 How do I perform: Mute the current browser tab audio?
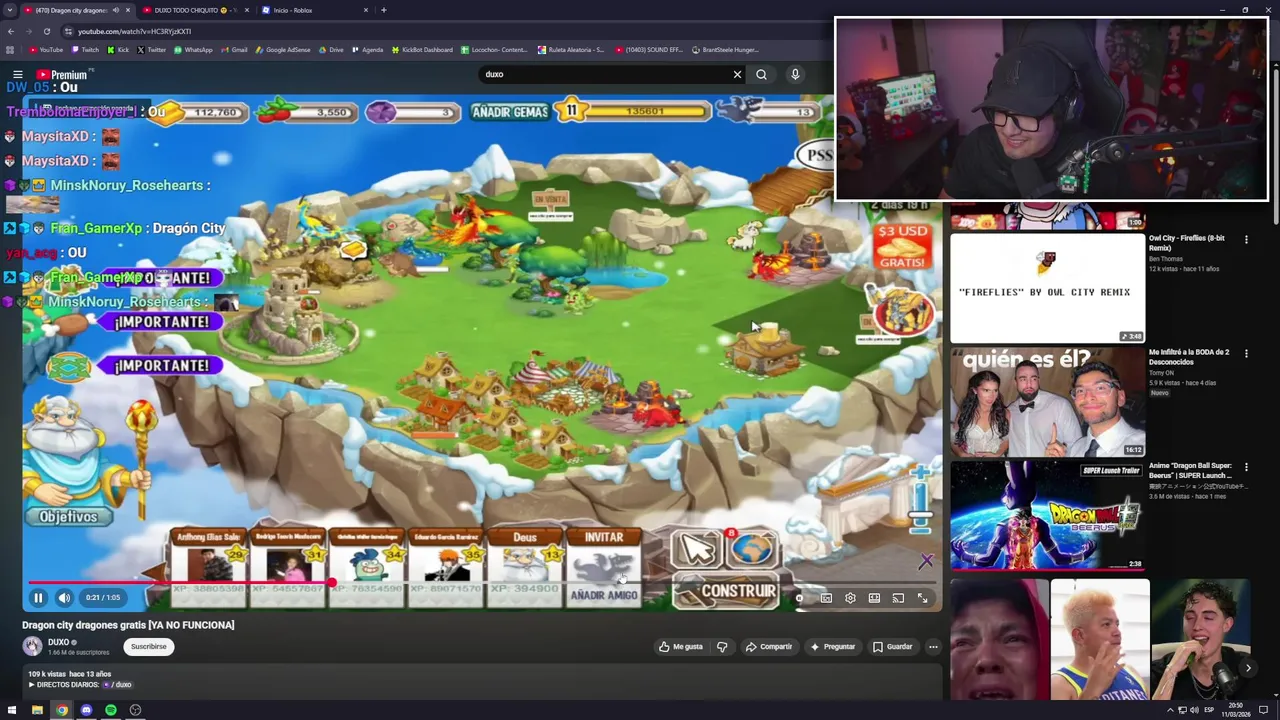coord(115,10)
